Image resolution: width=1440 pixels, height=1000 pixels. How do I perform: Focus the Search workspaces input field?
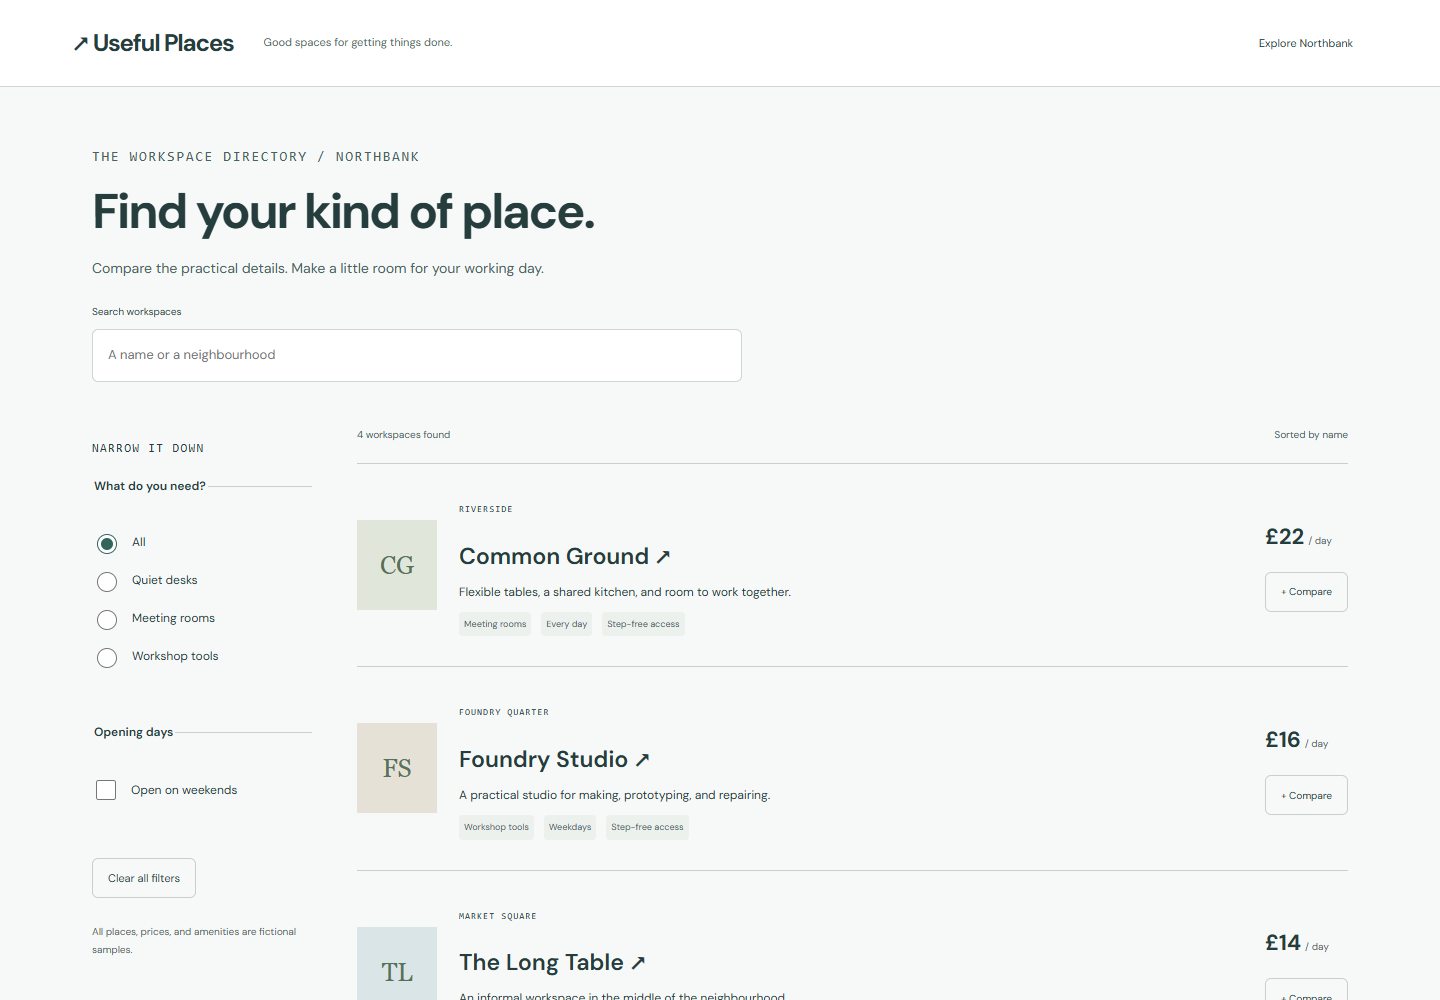(x=417, y=355)
